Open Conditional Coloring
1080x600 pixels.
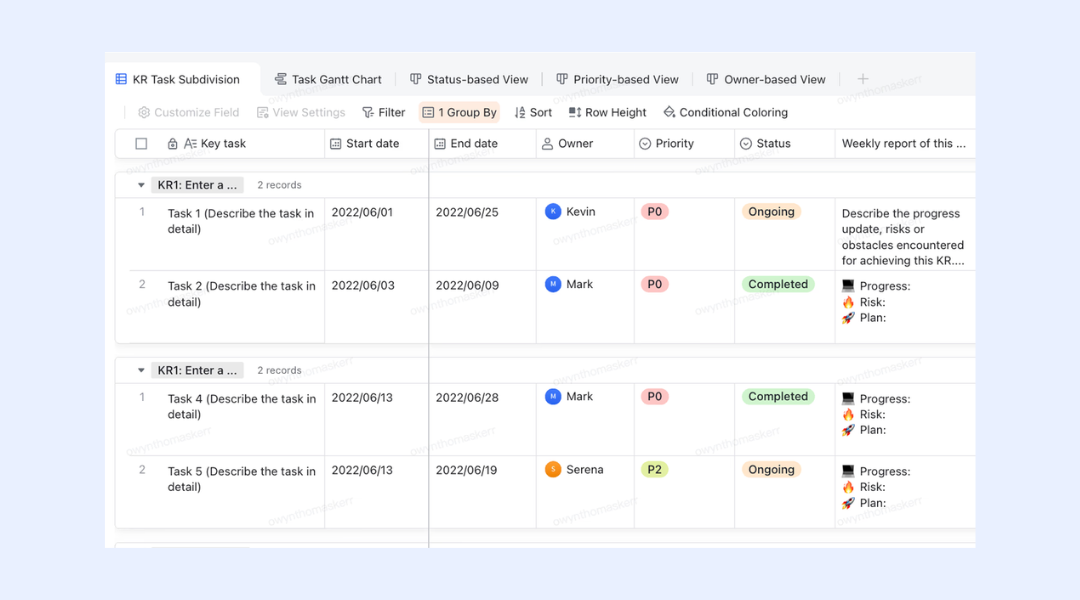point(725,112)
